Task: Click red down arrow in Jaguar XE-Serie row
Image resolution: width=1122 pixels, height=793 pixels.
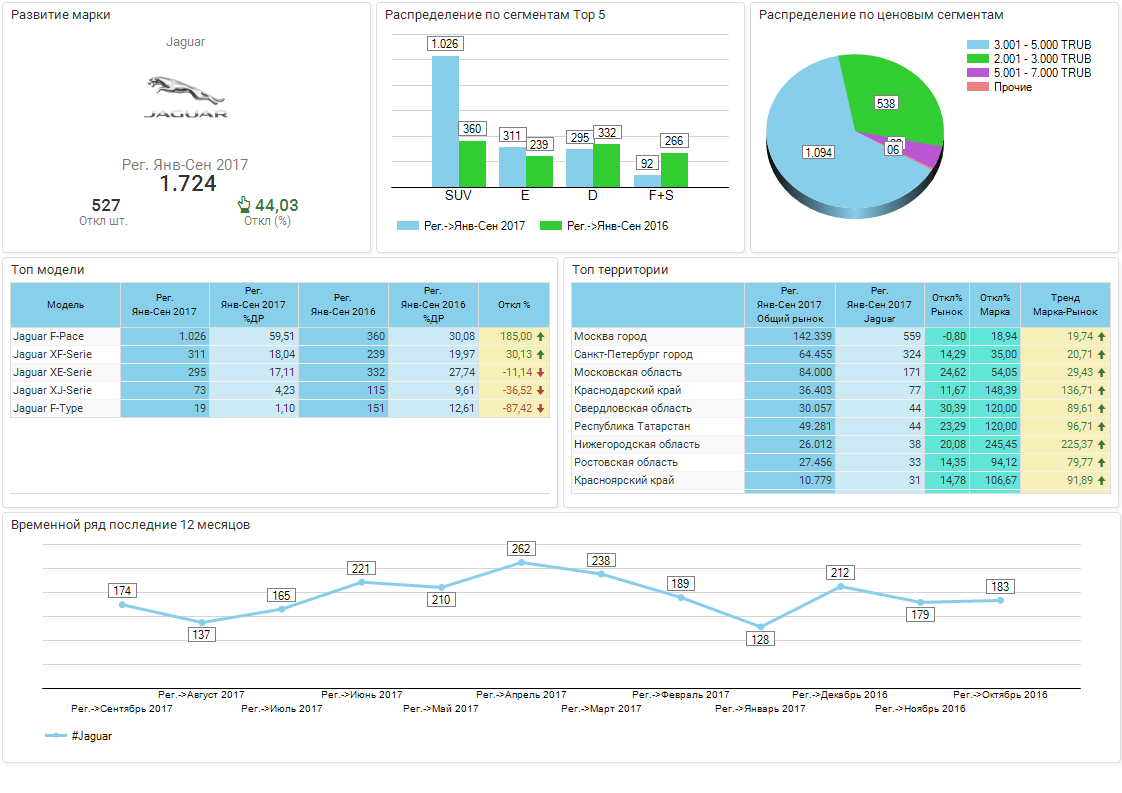Action: coord(541,373)
